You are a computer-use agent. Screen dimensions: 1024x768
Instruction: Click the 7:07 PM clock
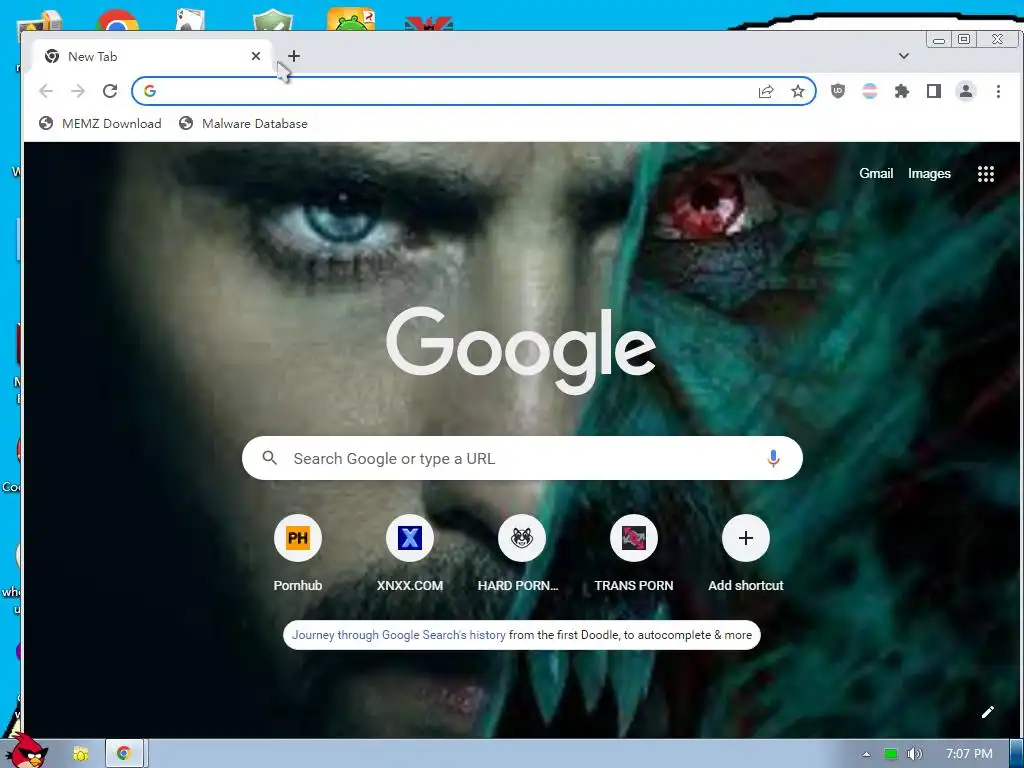pyautogui.click(x=969, y=754)
